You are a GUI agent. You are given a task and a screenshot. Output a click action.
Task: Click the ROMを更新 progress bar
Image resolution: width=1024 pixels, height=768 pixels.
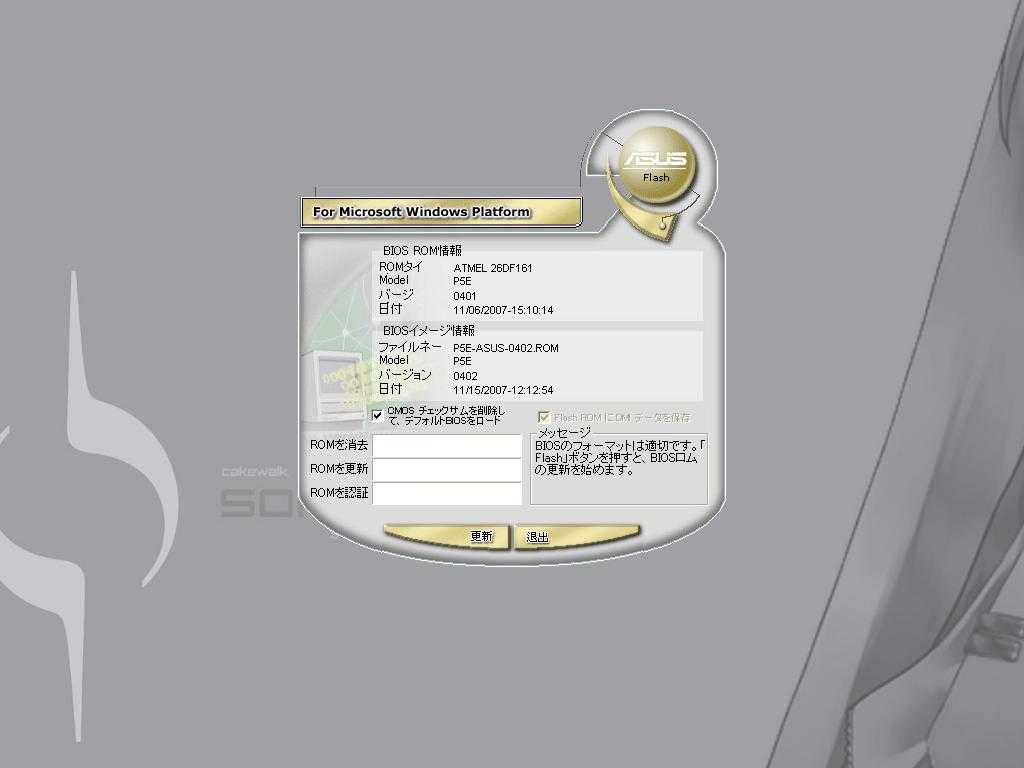[447, 470]
